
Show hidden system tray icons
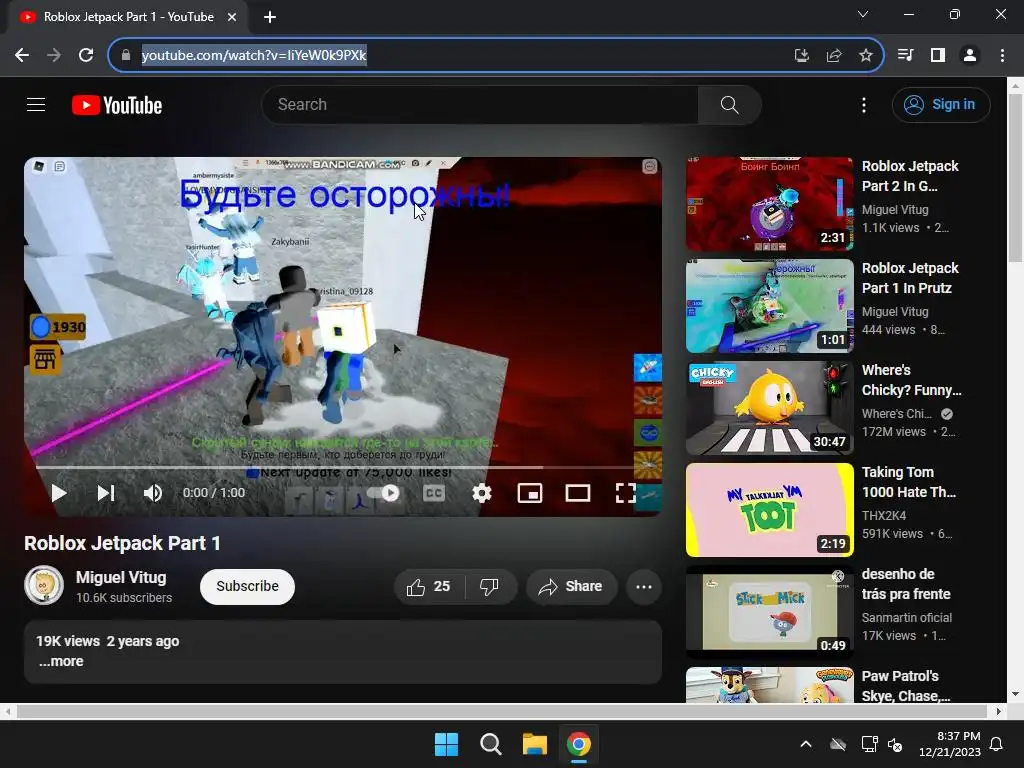(x=806, y=744)
